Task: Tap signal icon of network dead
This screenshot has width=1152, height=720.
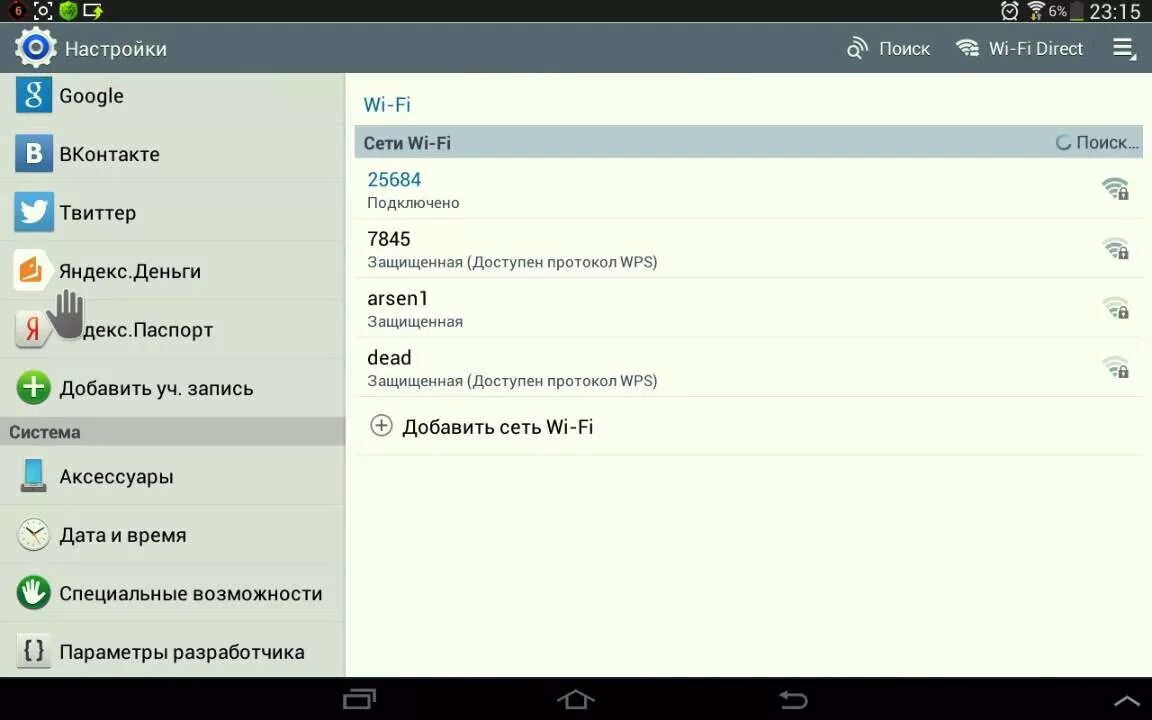Action: (1115, 367)
